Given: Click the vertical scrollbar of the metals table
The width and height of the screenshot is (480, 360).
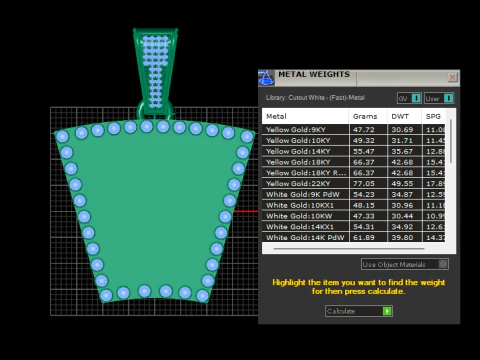Looking at the screenshot, I should pos(451,142).
